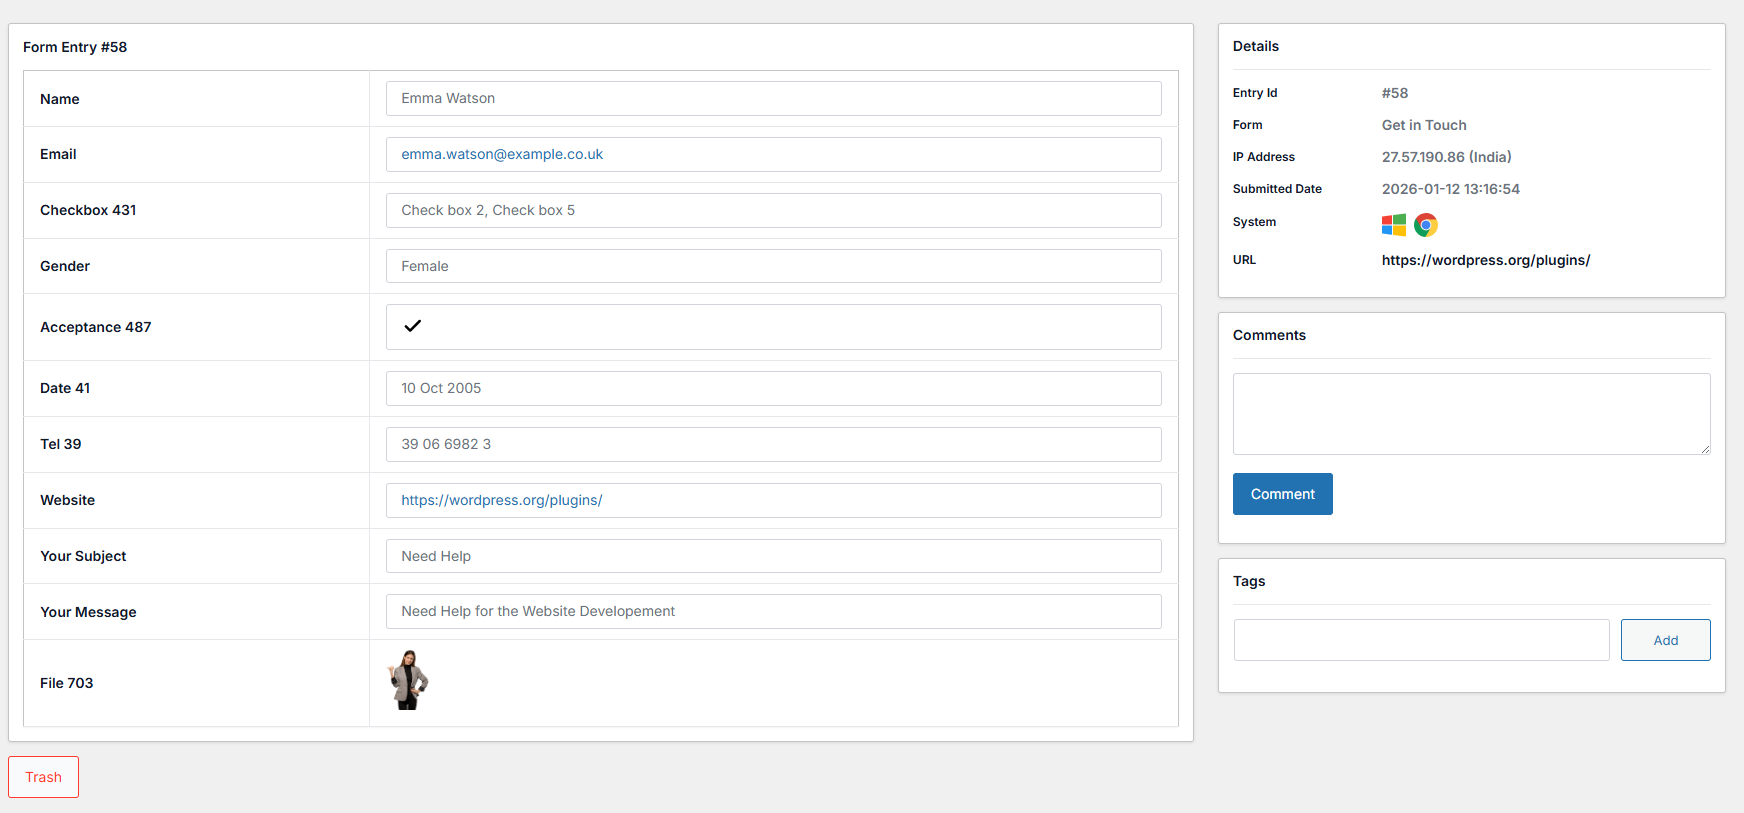
Task: Select the Checkbox 431 value field
Action: [773, 210]
